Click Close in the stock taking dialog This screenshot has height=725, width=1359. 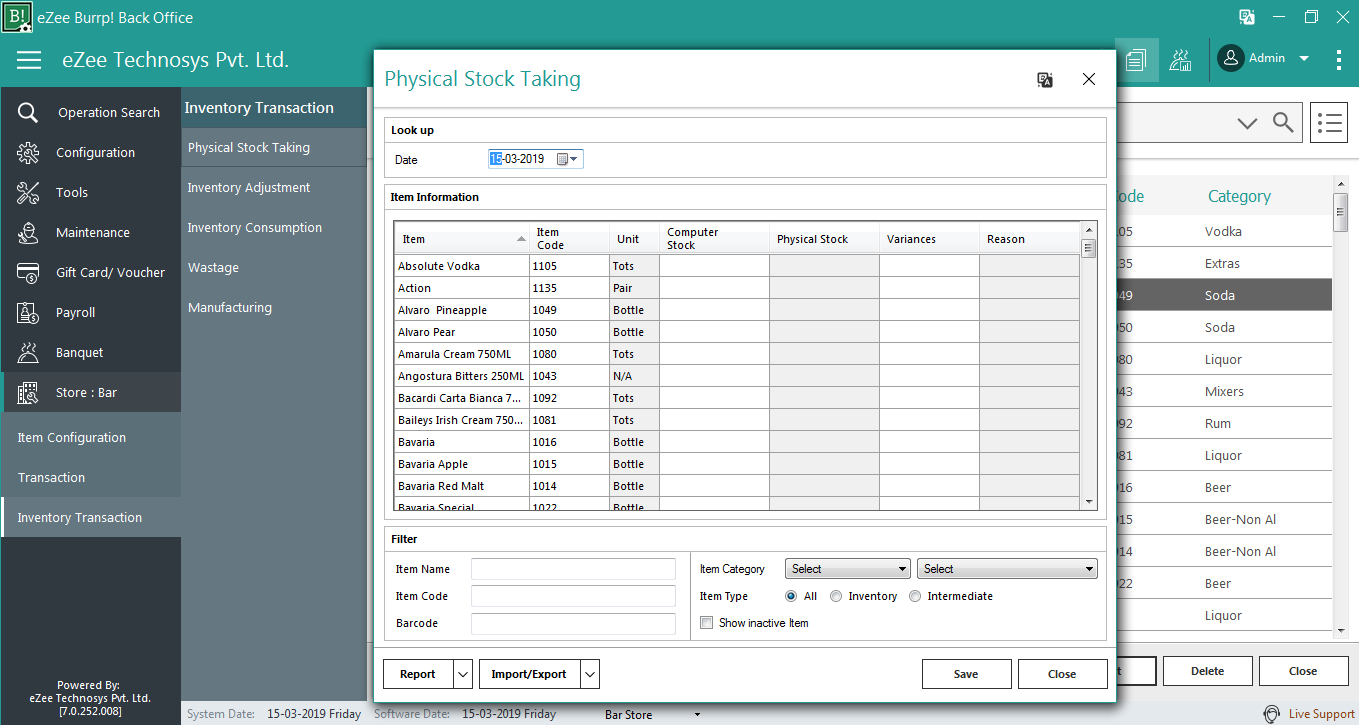1062,674
